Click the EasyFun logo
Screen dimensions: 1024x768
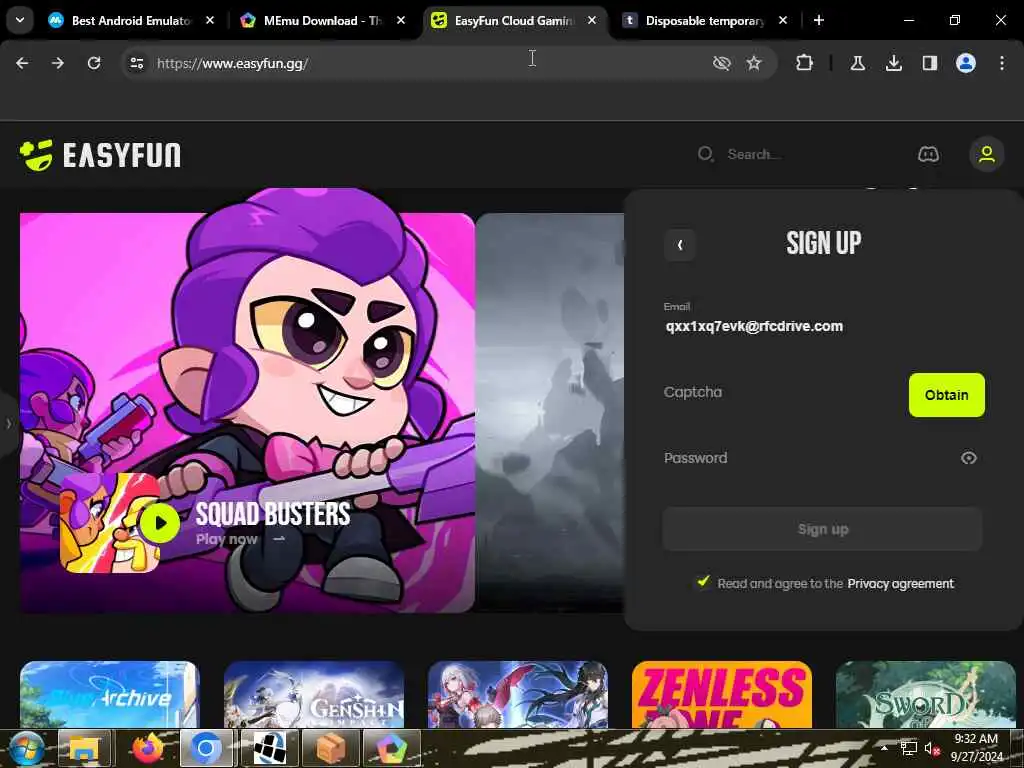click(x=100, y=155)
